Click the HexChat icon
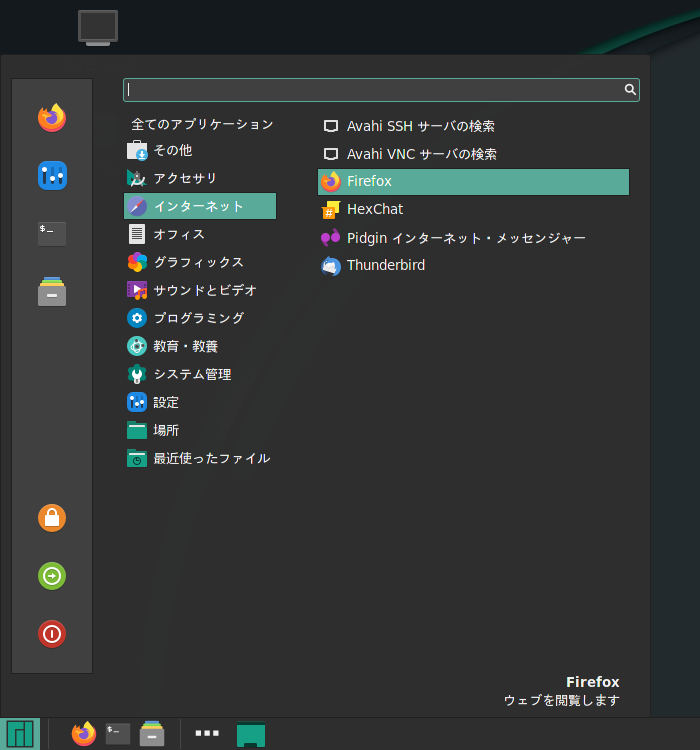 tap(331, 210)
